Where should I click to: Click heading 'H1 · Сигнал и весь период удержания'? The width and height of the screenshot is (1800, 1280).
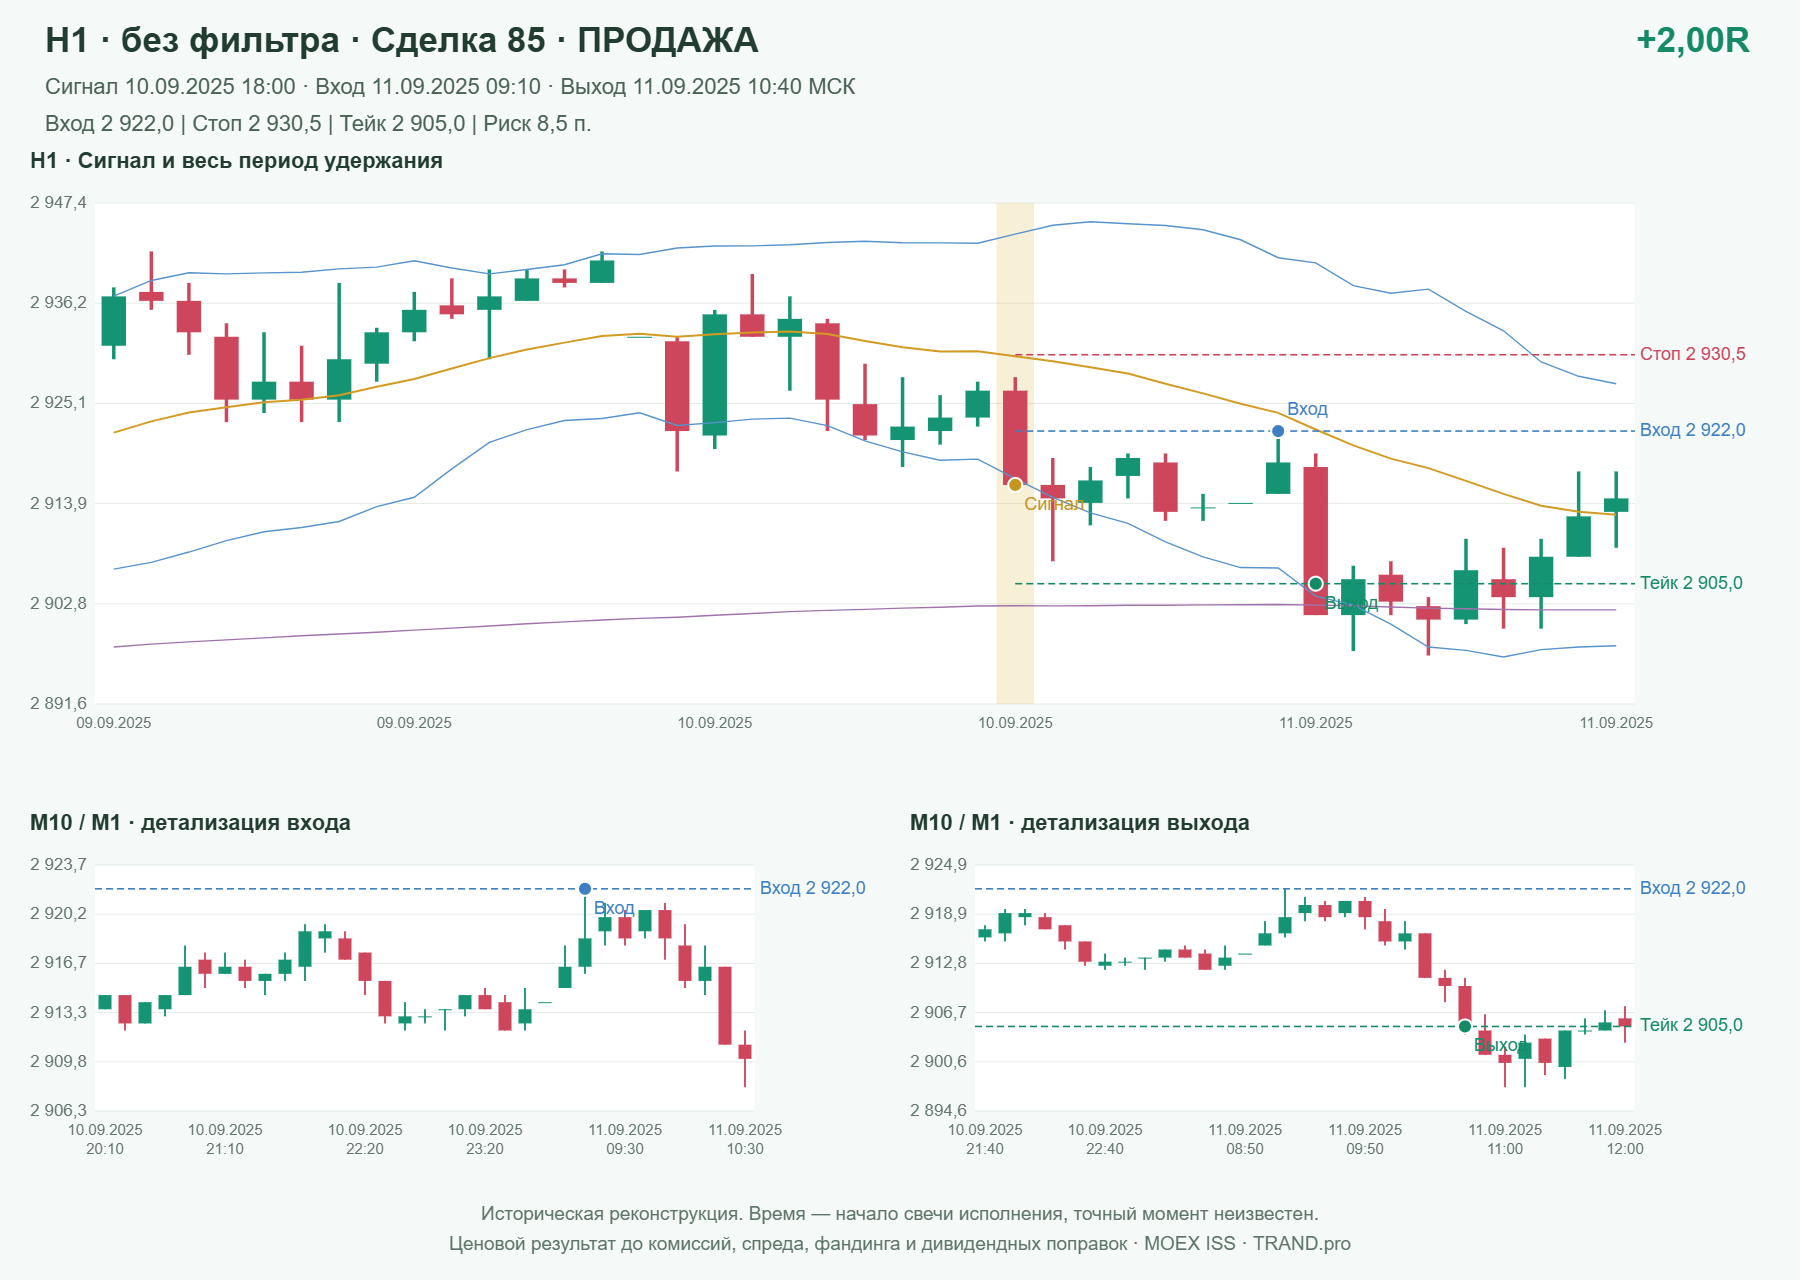click(236, 161)
